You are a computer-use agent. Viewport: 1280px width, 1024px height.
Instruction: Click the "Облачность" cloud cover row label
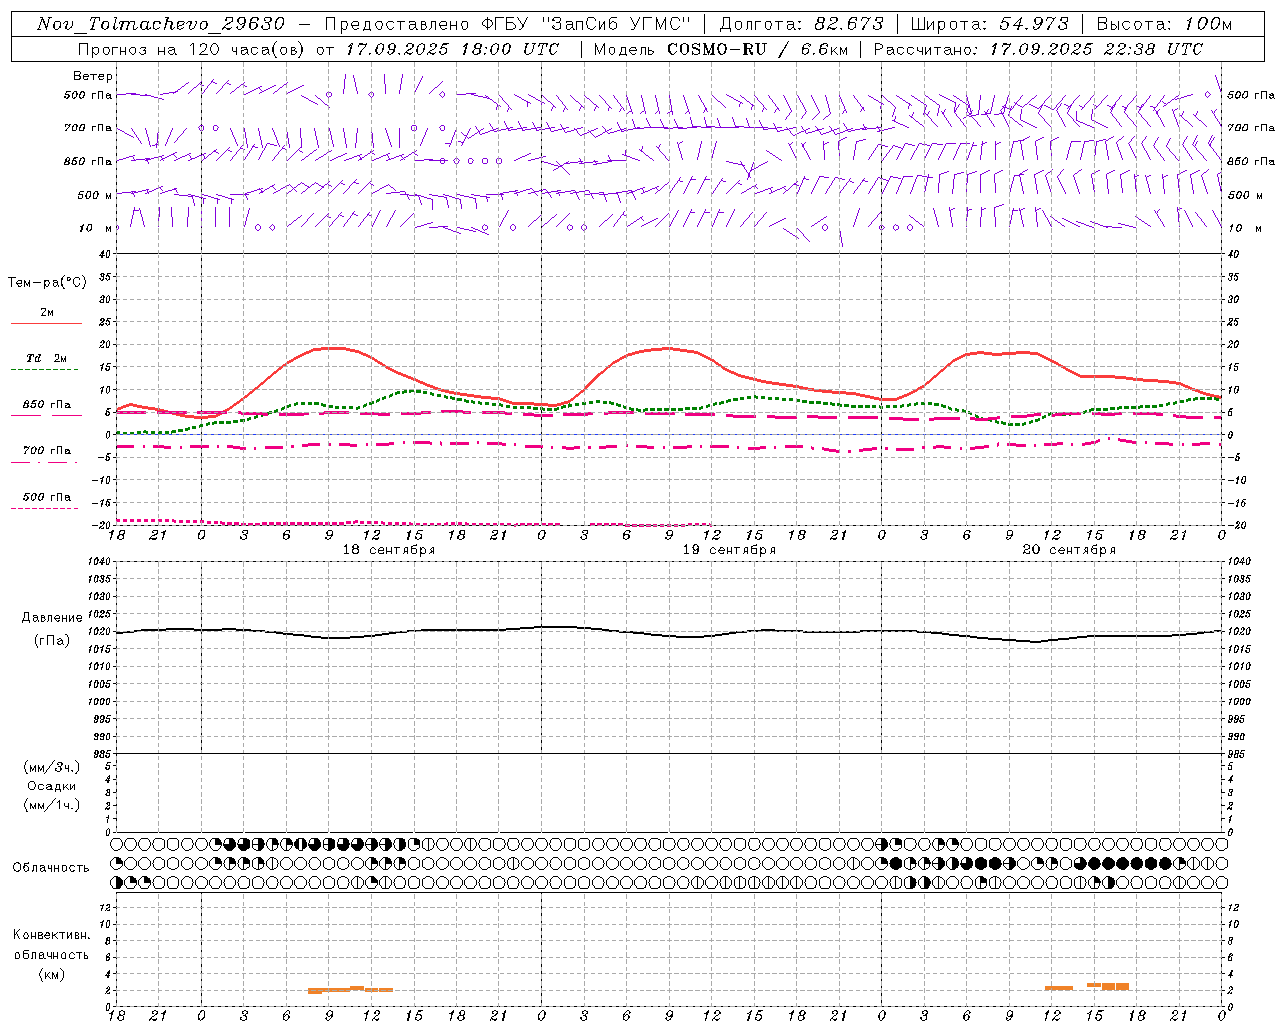pos(51,868)
